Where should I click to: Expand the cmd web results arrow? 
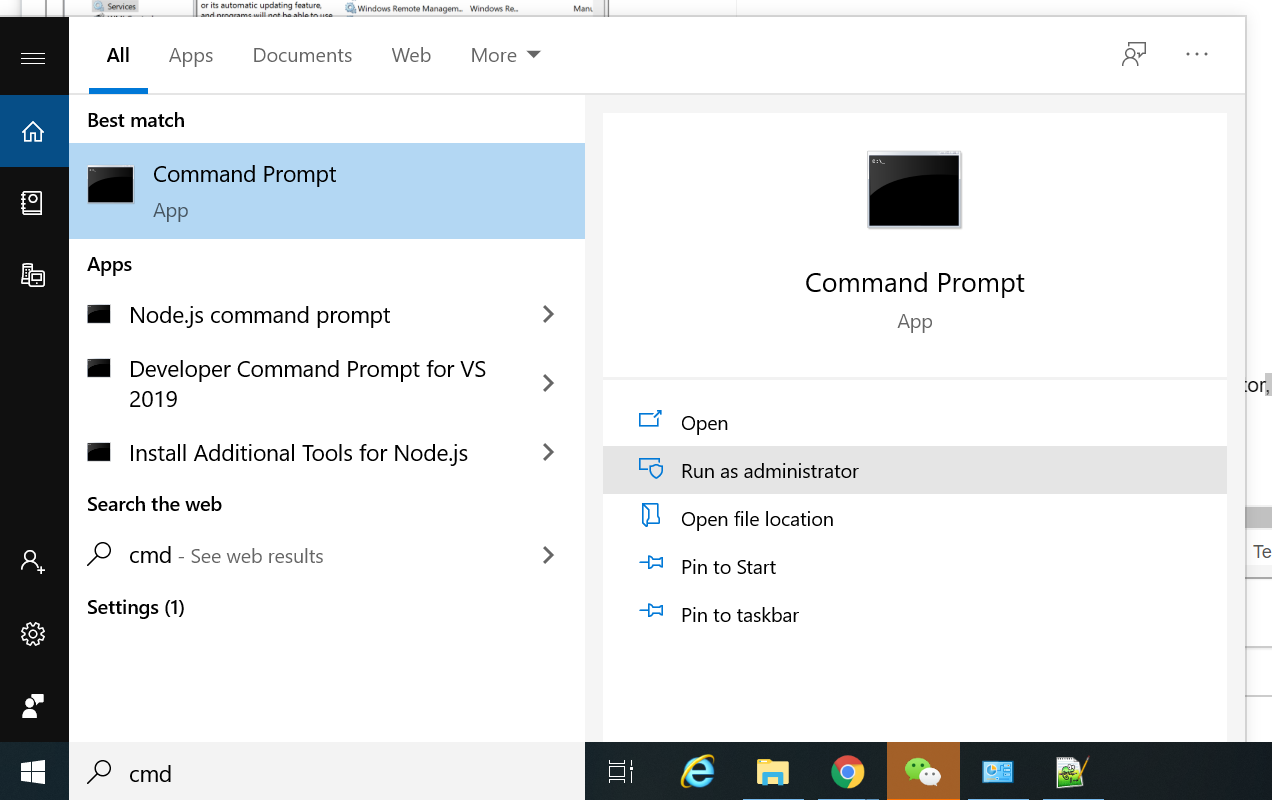point(548,555)
